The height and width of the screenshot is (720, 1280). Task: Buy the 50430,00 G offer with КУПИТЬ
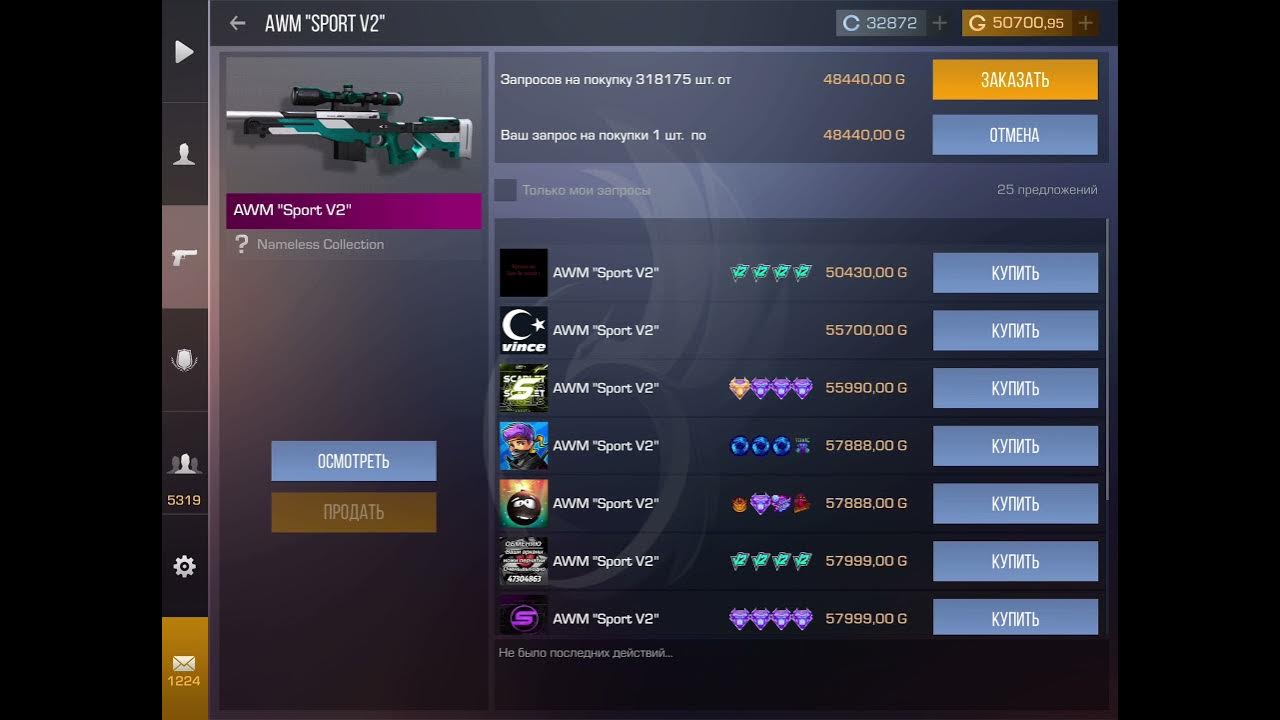point(1015,273)
